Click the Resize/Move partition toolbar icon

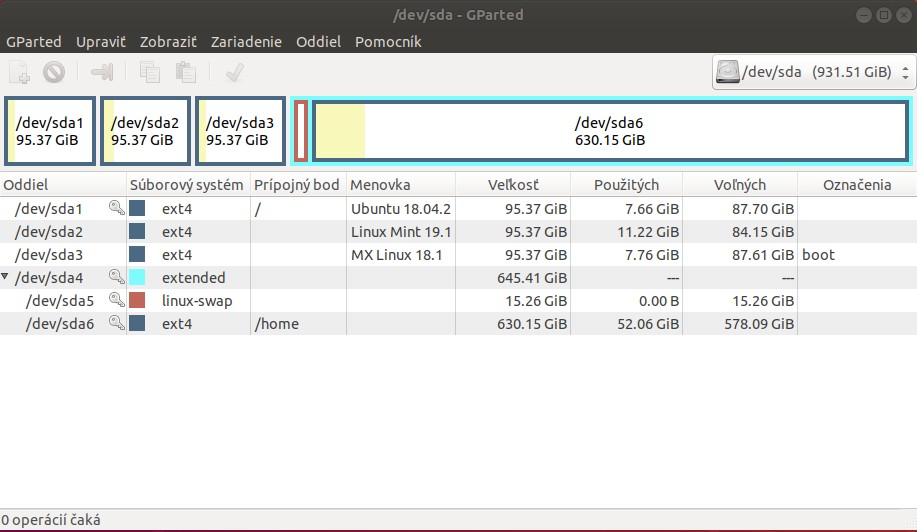[x=102, y=72]
